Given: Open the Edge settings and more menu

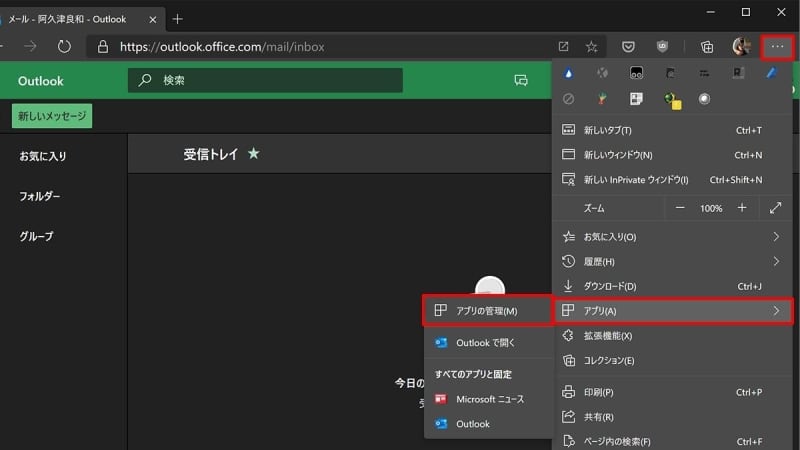Looking at the screenshot, I should coord(777,46).
